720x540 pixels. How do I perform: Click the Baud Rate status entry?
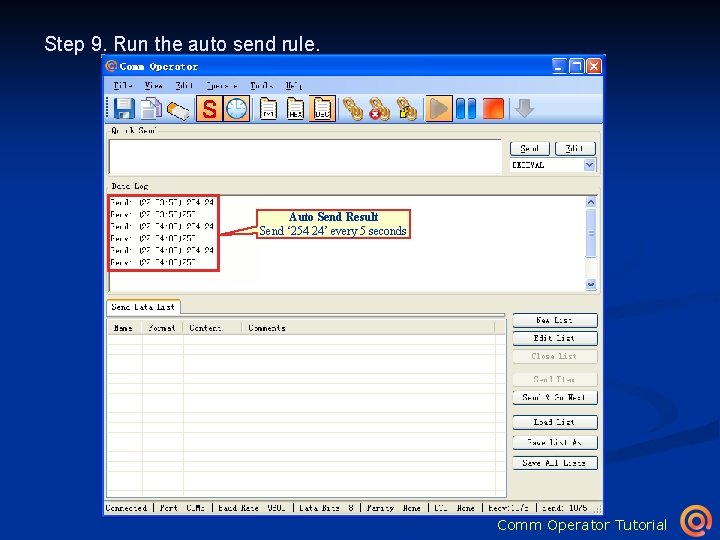[252, 508]
